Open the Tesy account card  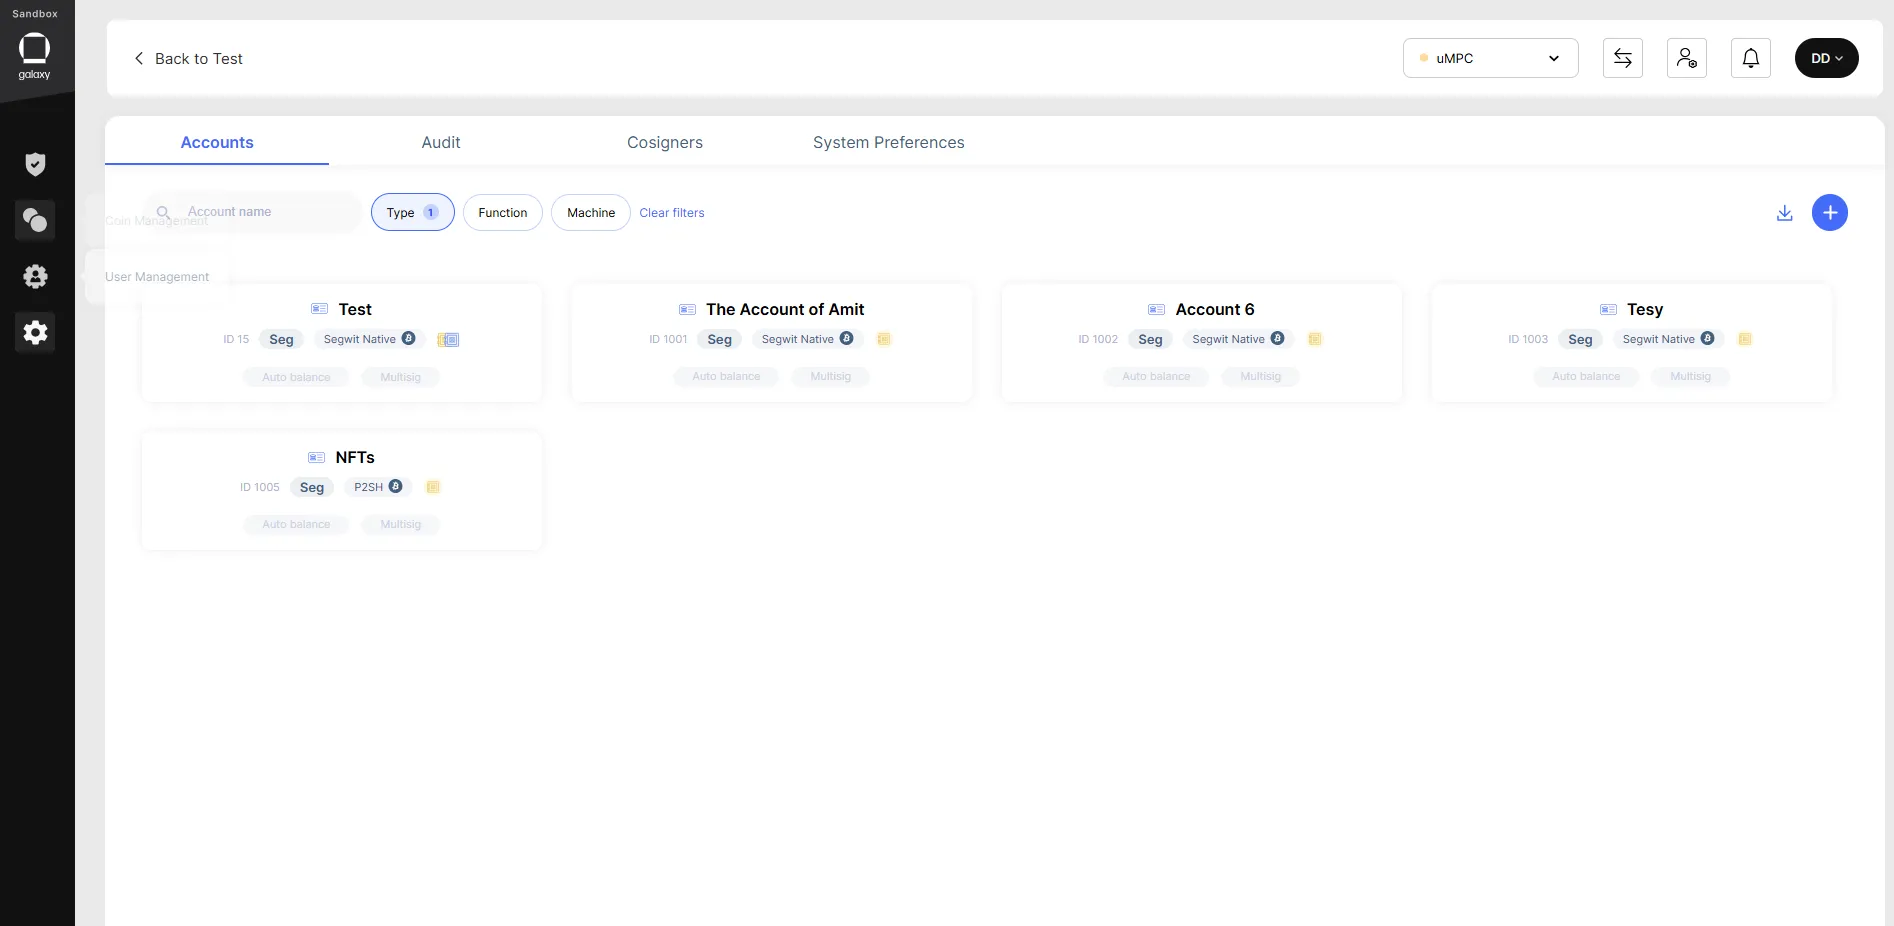[x=1632, y=343]
